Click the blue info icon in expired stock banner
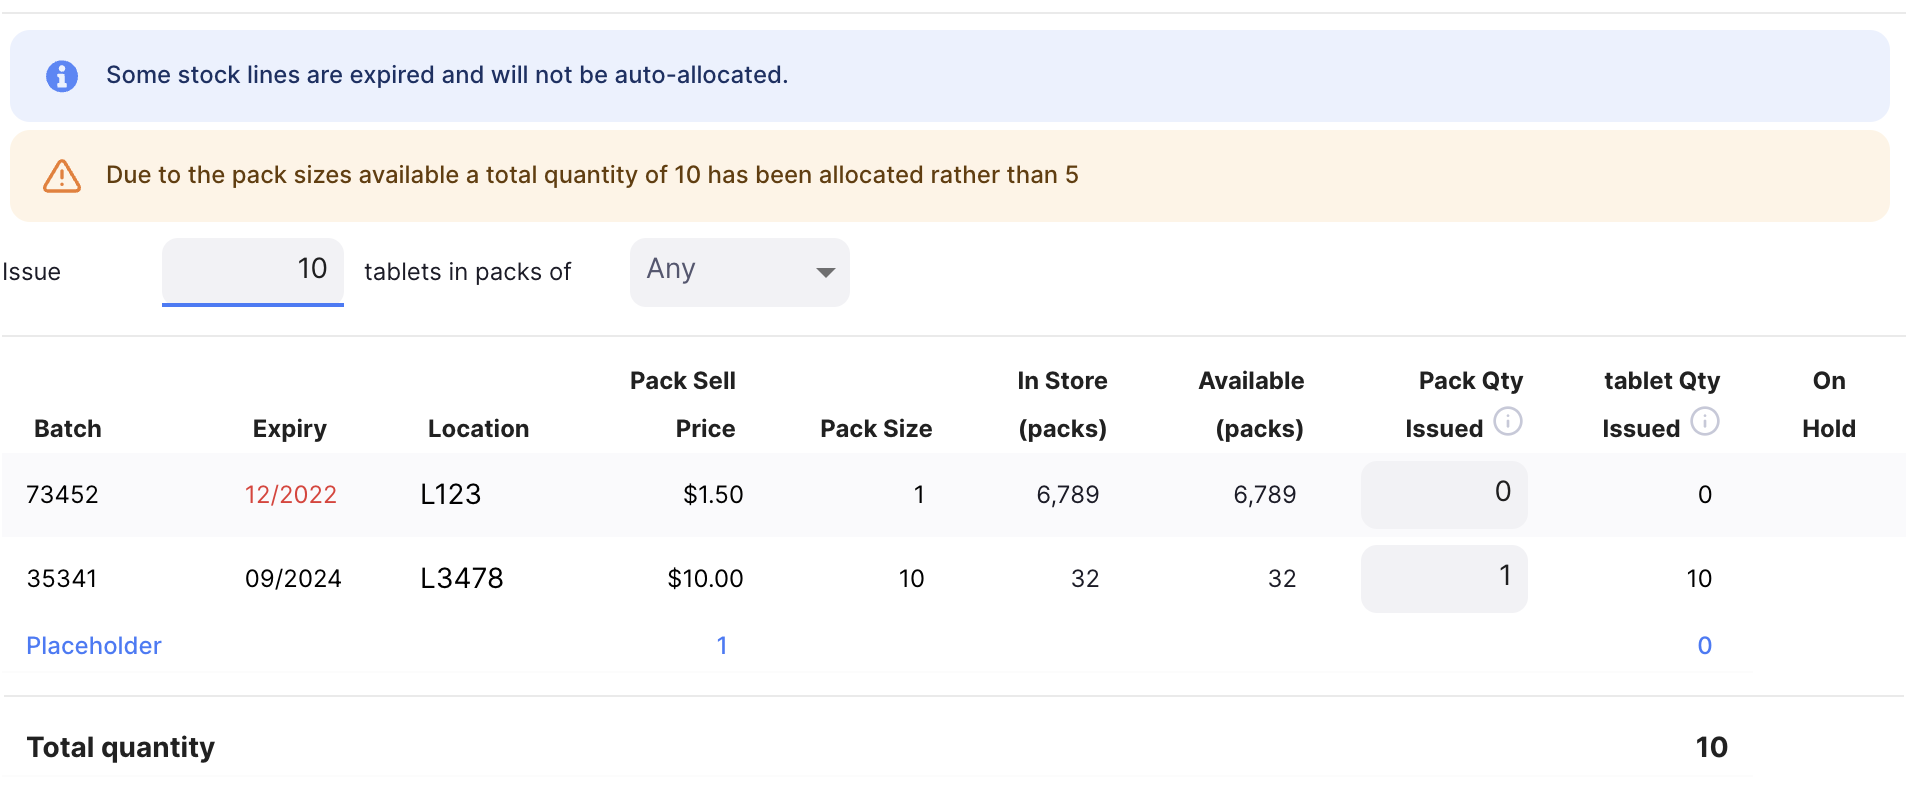The image size is (1910, 786). tap(62, 76)
